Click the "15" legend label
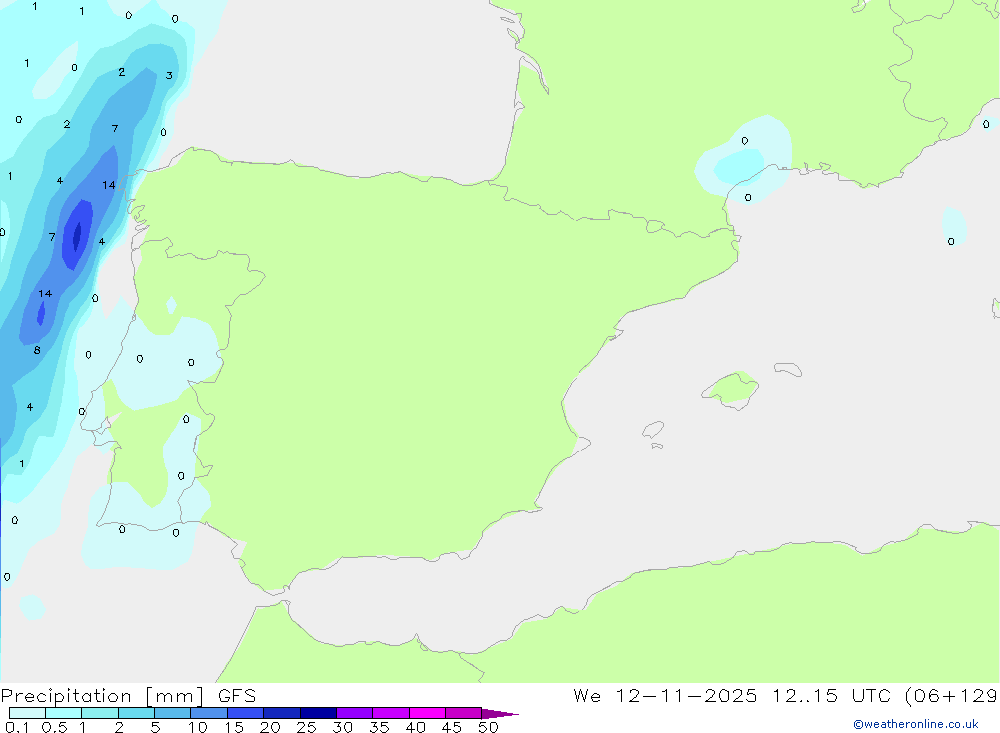1000x733 pixels. pyautogui.click(x=234, y=727)
